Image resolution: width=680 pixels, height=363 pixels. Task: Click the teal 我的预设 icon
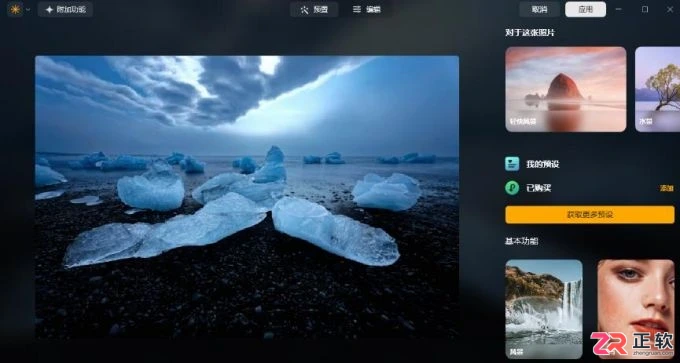click(x=512, y=164)
